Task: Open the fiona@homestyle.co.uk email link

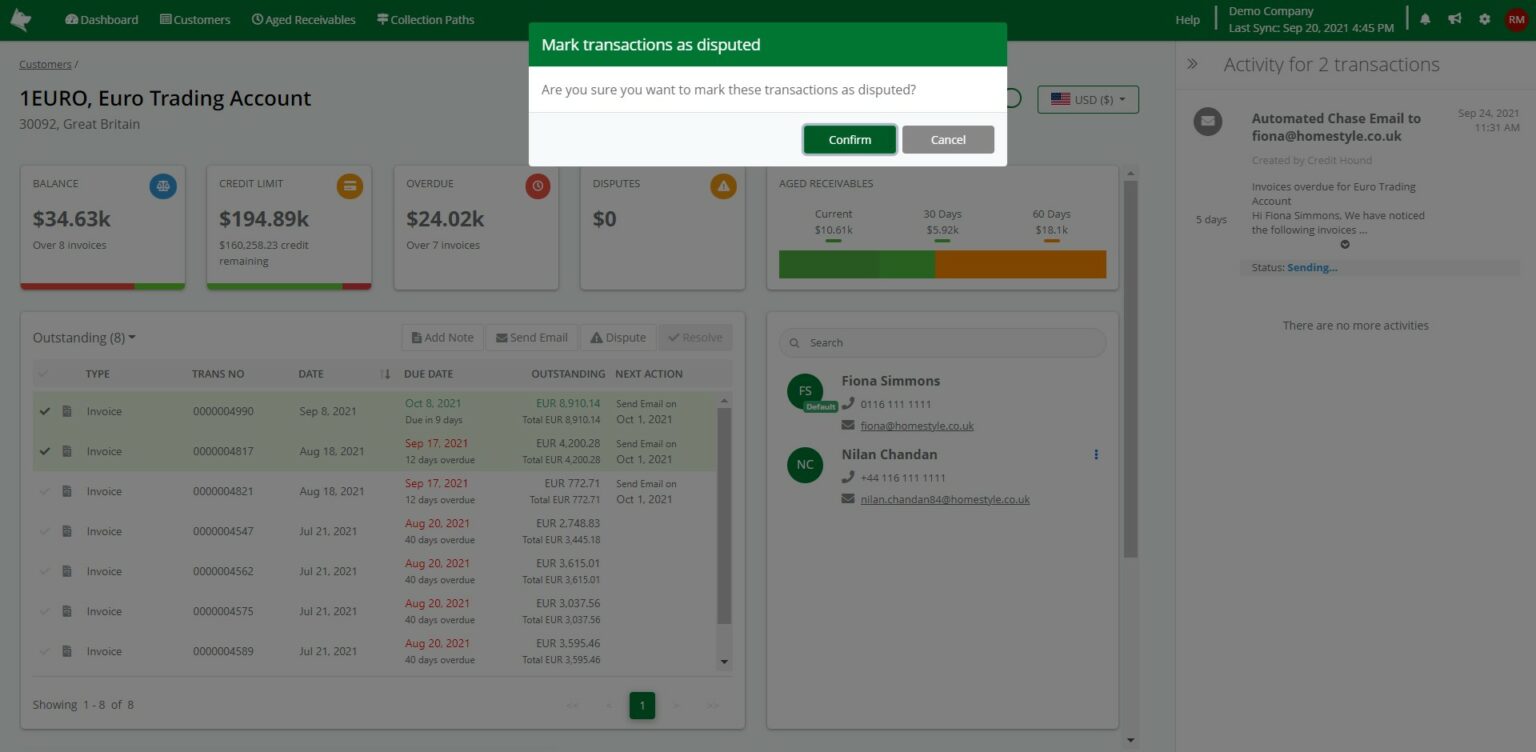Action: tap(916, 425)
